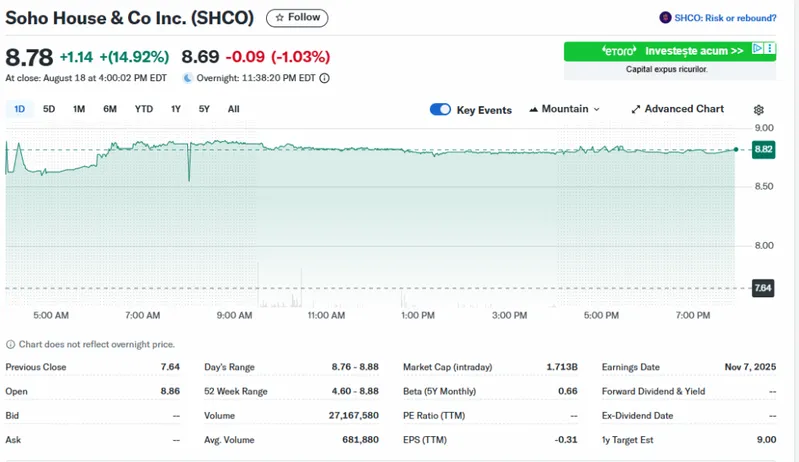Expand the Mountain chart type dropdown
The width and height of the screenshot is (799, 462).
[565, 109]
